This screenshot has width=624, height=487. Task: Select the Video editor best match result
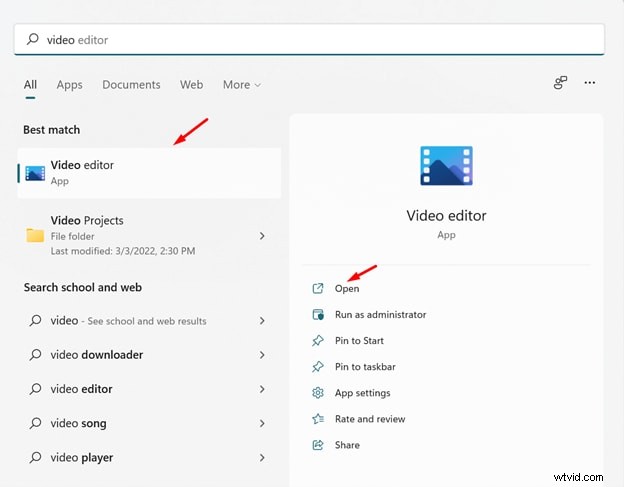(149, 173)
